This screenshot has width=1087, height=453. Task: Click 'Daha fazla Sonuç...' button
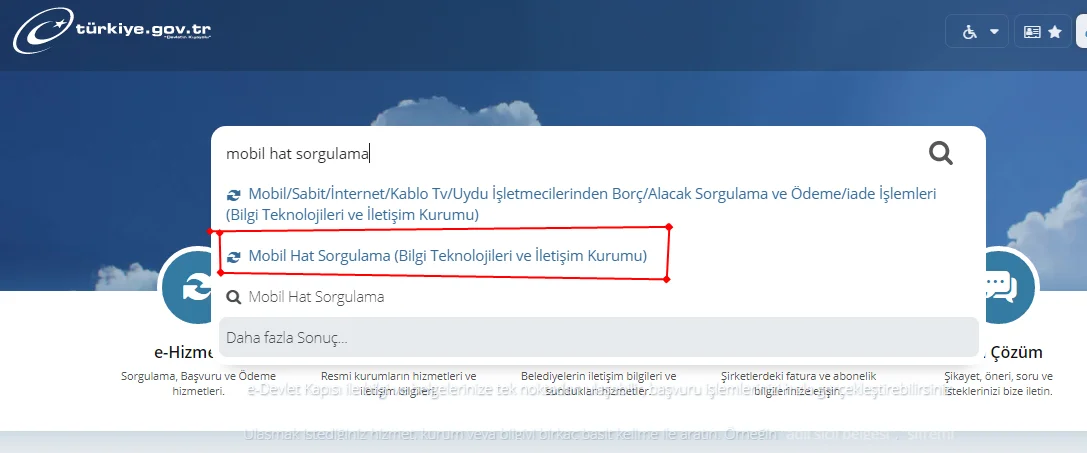[599, 338]
